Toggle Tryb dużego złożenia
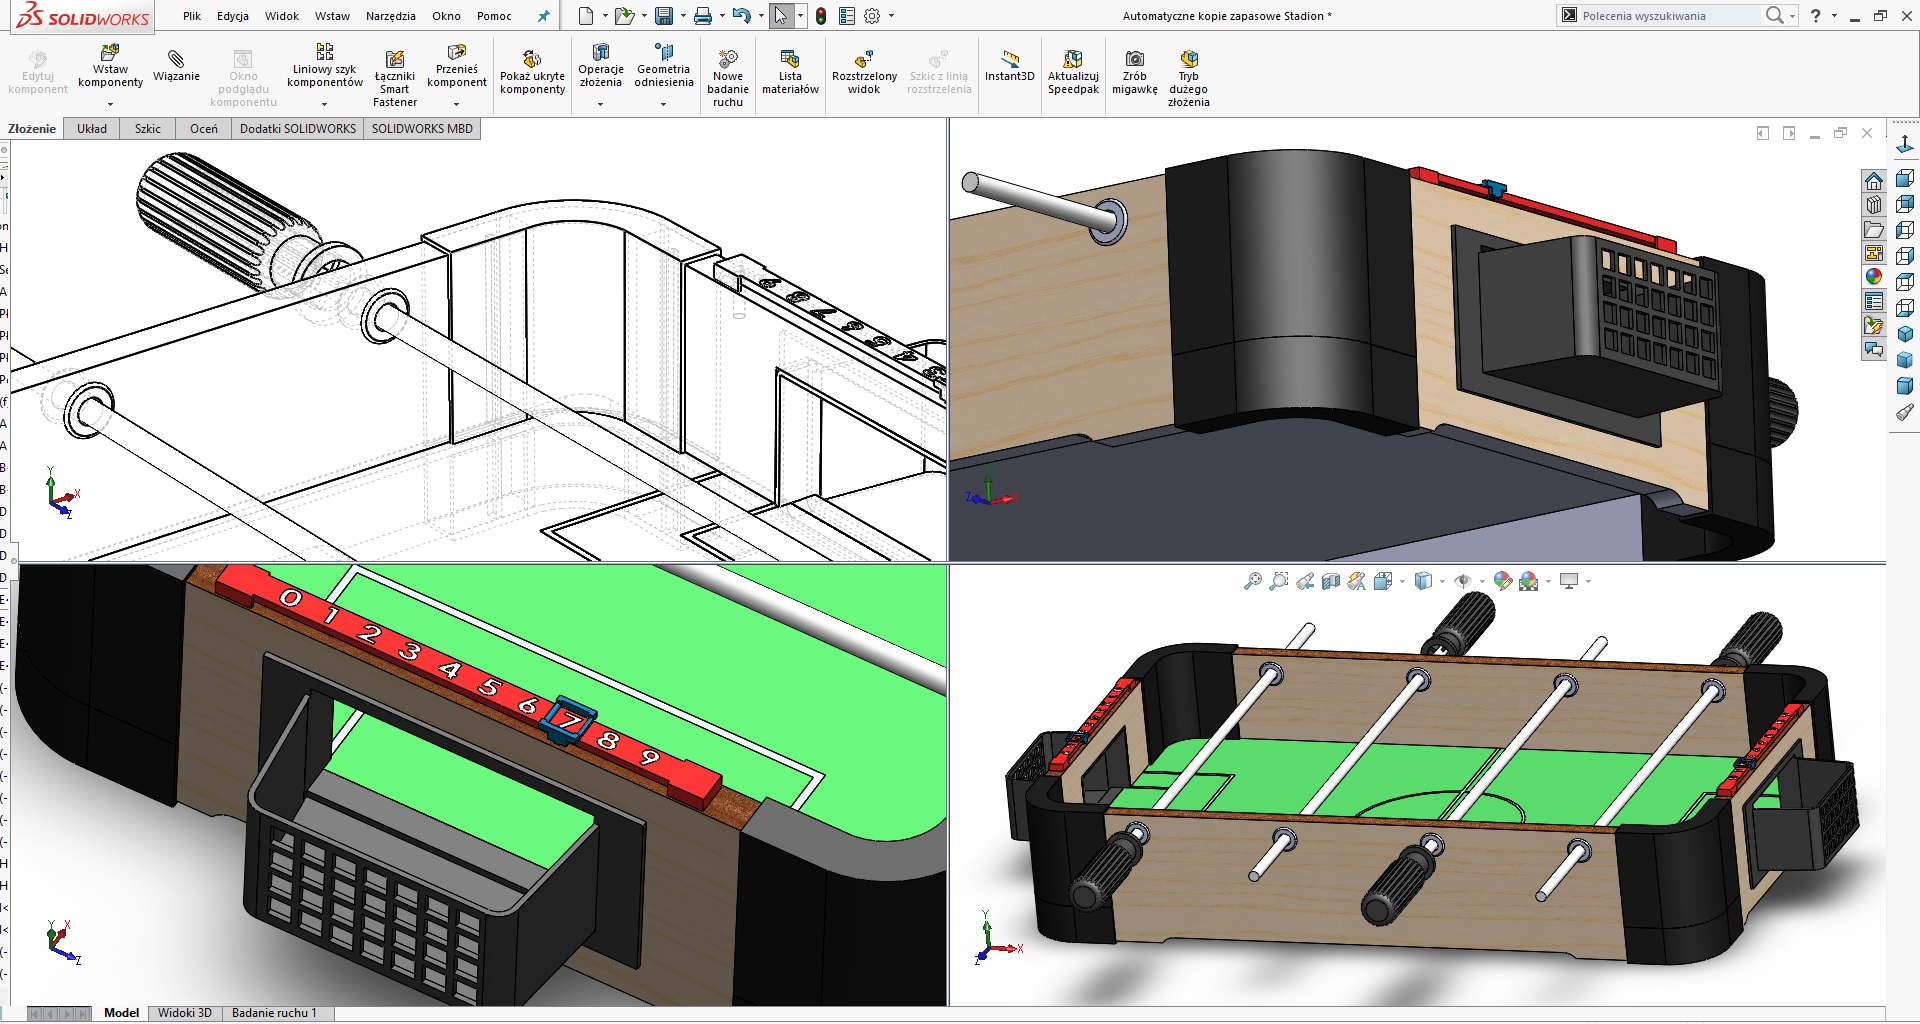This screenshot has width=1920, height=1024. (1188, 75)
